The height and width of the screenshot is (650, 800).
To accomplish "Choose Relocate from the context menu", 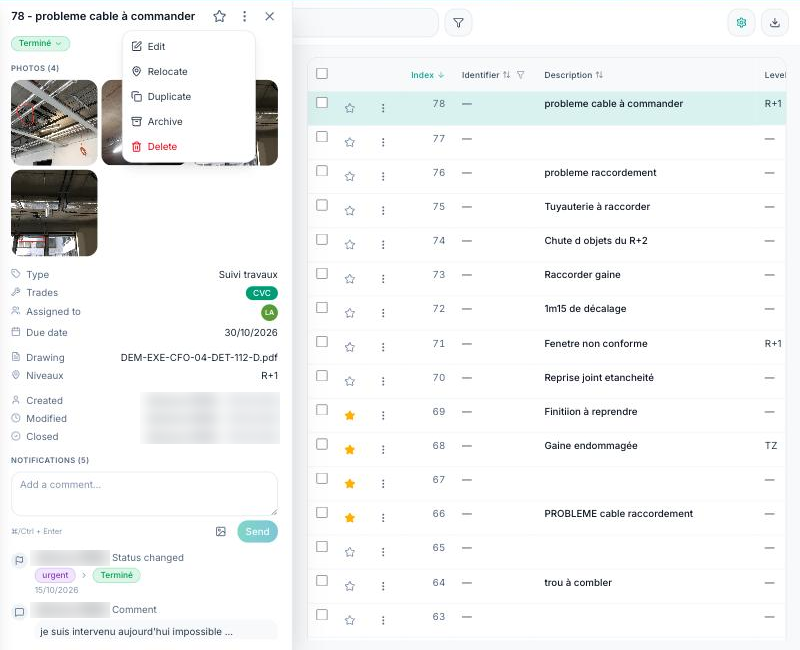I will (x=188, y=71).
